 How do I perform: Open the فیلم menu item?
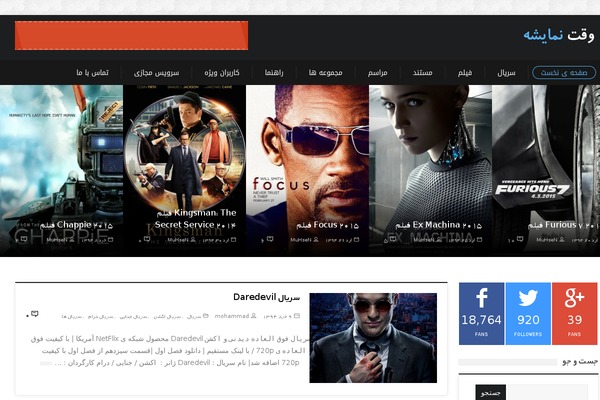click(x=465, y=73)
